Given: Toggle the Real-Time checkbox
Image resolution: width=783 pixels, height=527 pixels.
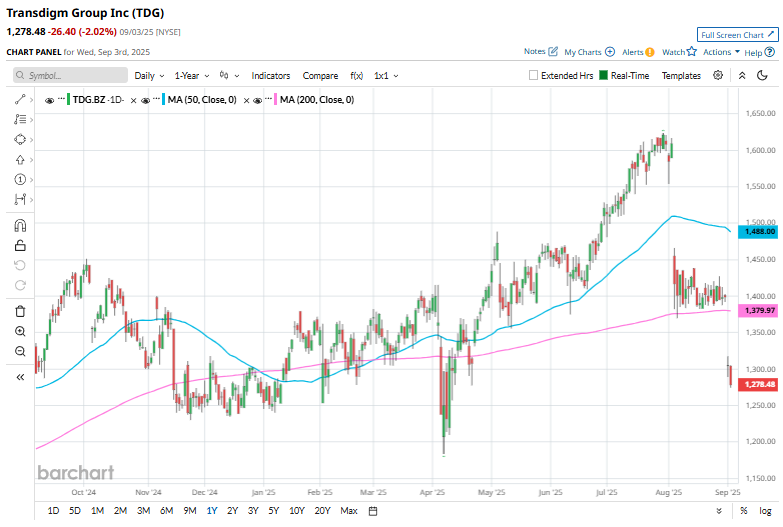Looking at the screenshot, I should tap(603, 75).
